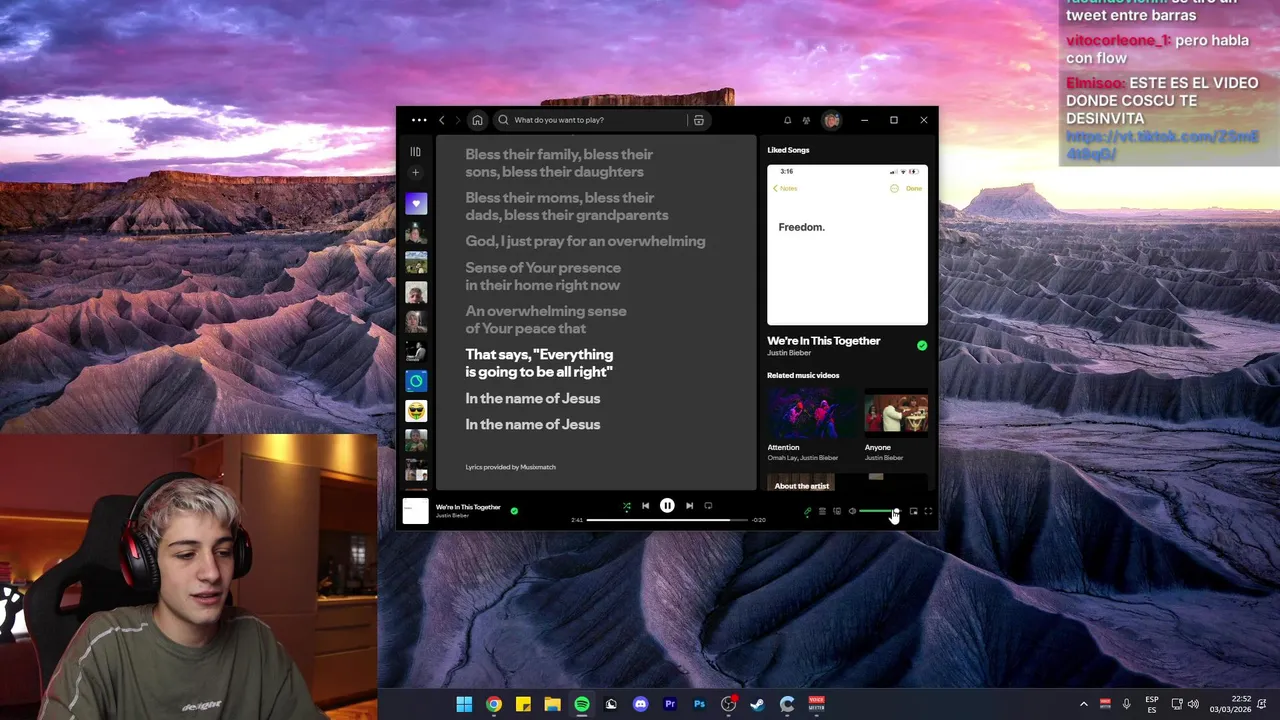Screen dimensions: 1280x720
Task: Expand Your Library sidebar
Action: tap(416, 152)
